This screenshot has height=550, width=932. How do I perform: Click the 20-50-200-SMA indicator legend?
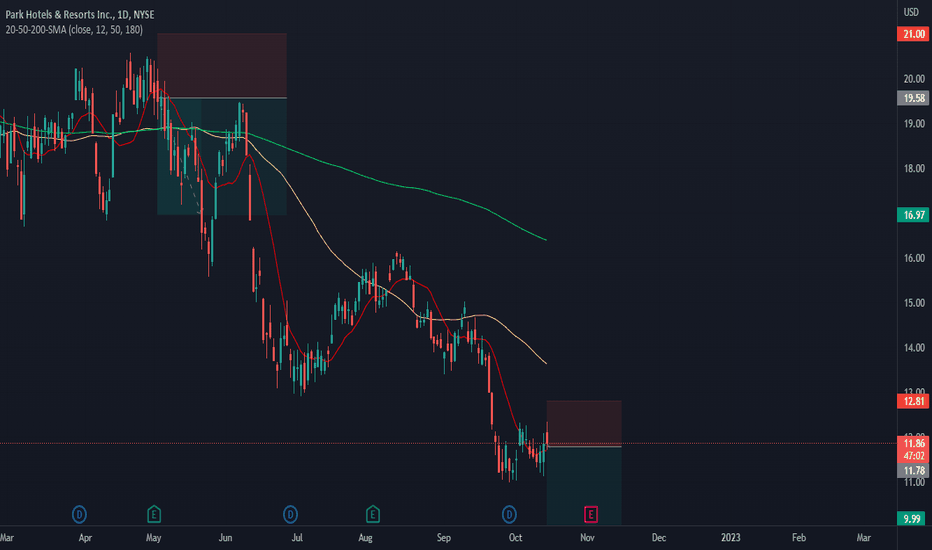(x=74, y=29)
